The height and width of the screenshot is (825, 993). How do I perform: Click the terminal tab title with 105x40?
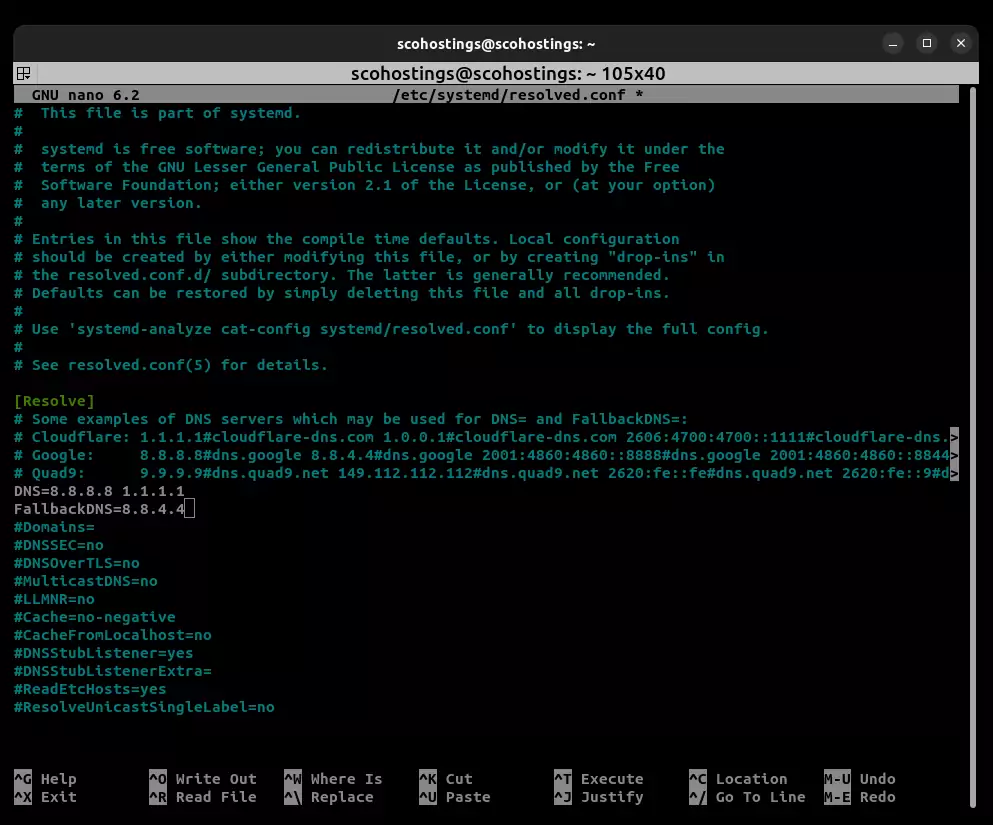click(x=508, y=73)
